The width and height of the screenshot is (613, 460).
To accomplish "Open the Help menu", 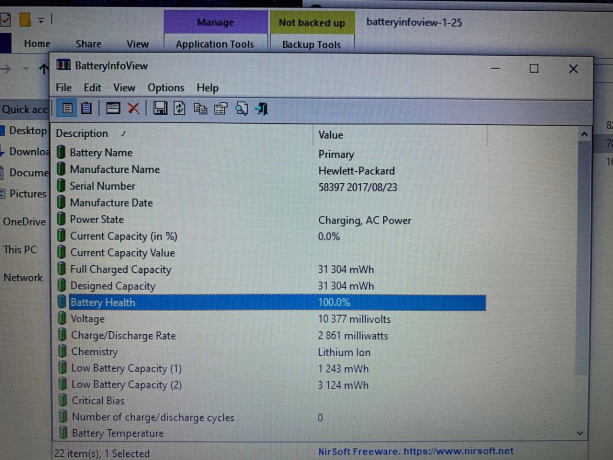I will coord(207,88).
